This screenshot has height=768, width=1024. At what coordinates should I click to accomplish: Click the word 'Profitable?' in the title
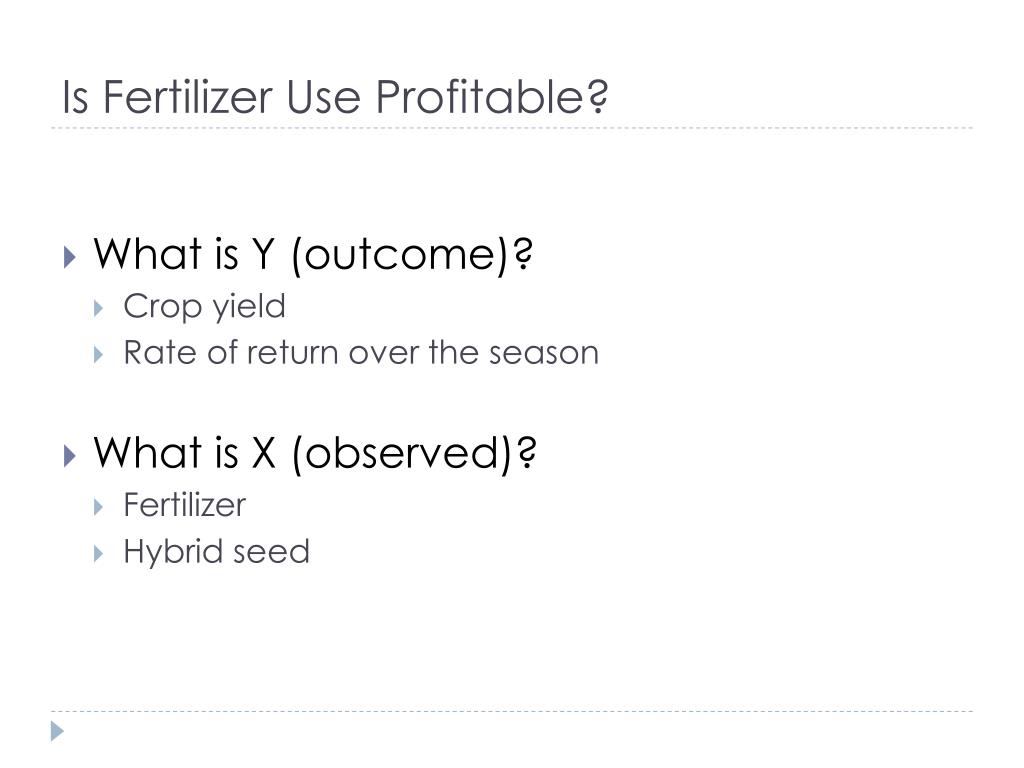[x=492, y=97]
